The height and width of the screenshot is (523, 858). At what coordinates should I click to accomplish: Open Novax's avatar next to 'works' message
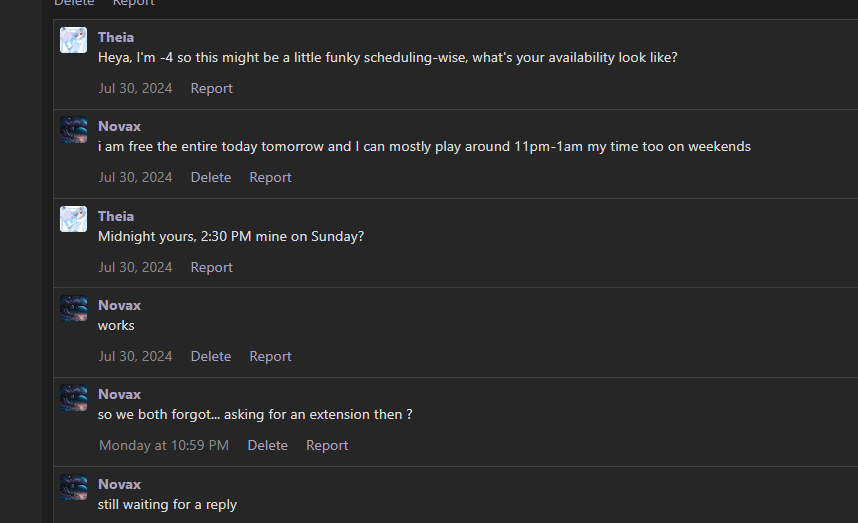(x=73, y=309)
